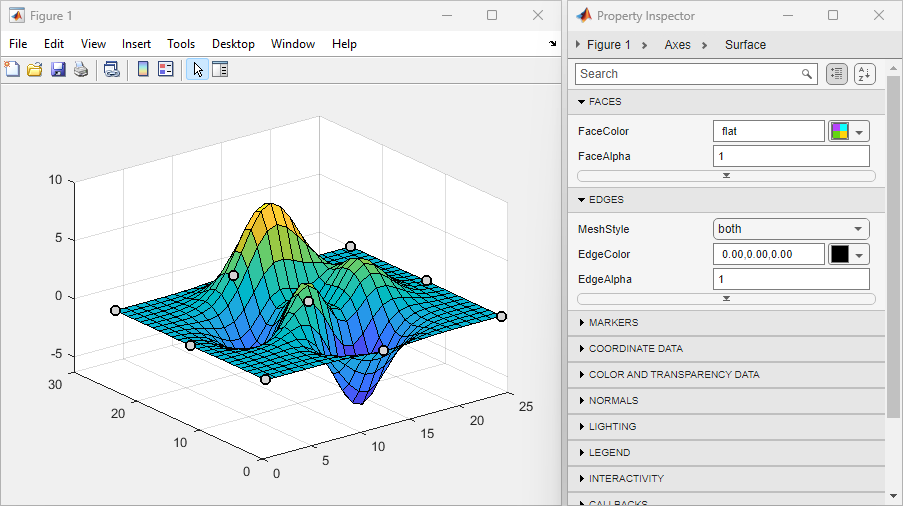The width and height of the screenshot is (903, 506).
Task: Click the Axes breadcrumb link
Action: tap(677, 45)
